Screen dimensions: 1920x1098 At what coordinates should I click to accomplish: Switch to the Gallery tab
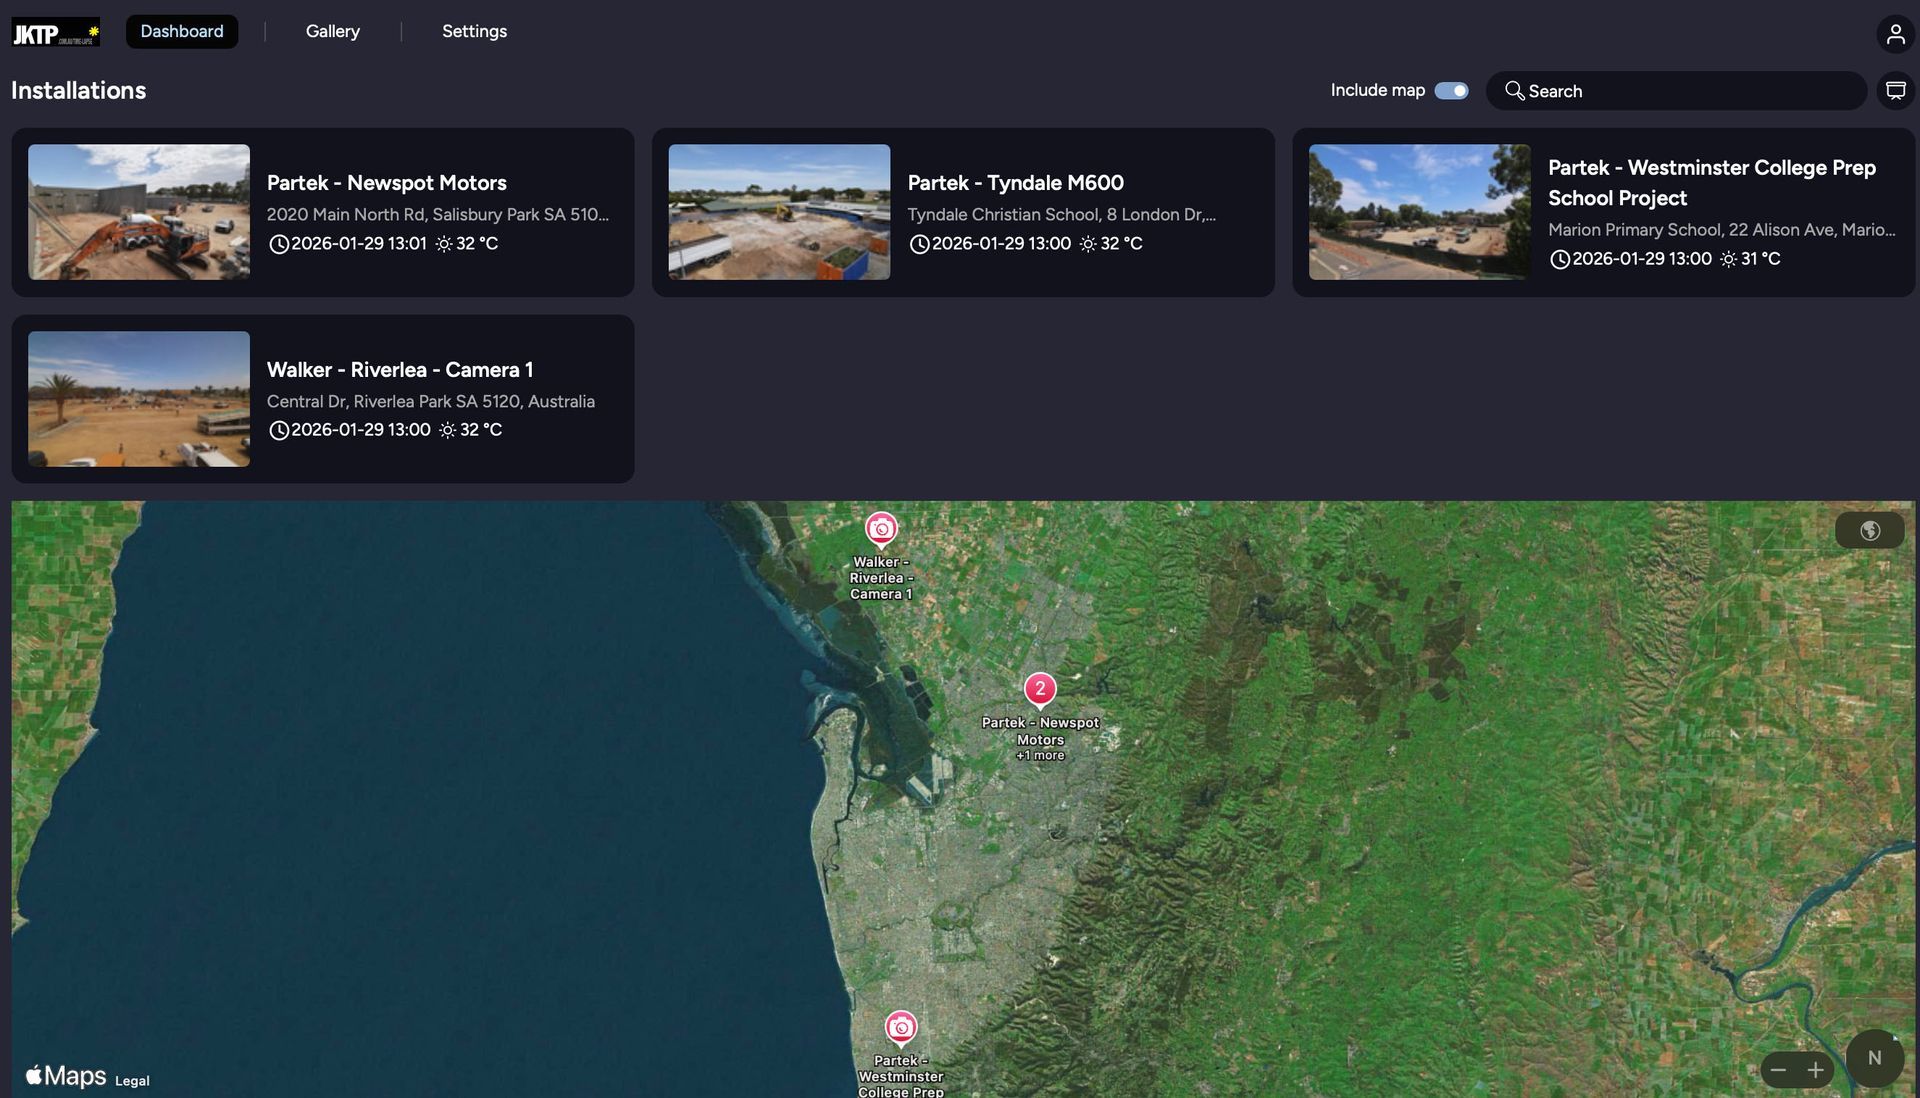(x=332, y=32)
